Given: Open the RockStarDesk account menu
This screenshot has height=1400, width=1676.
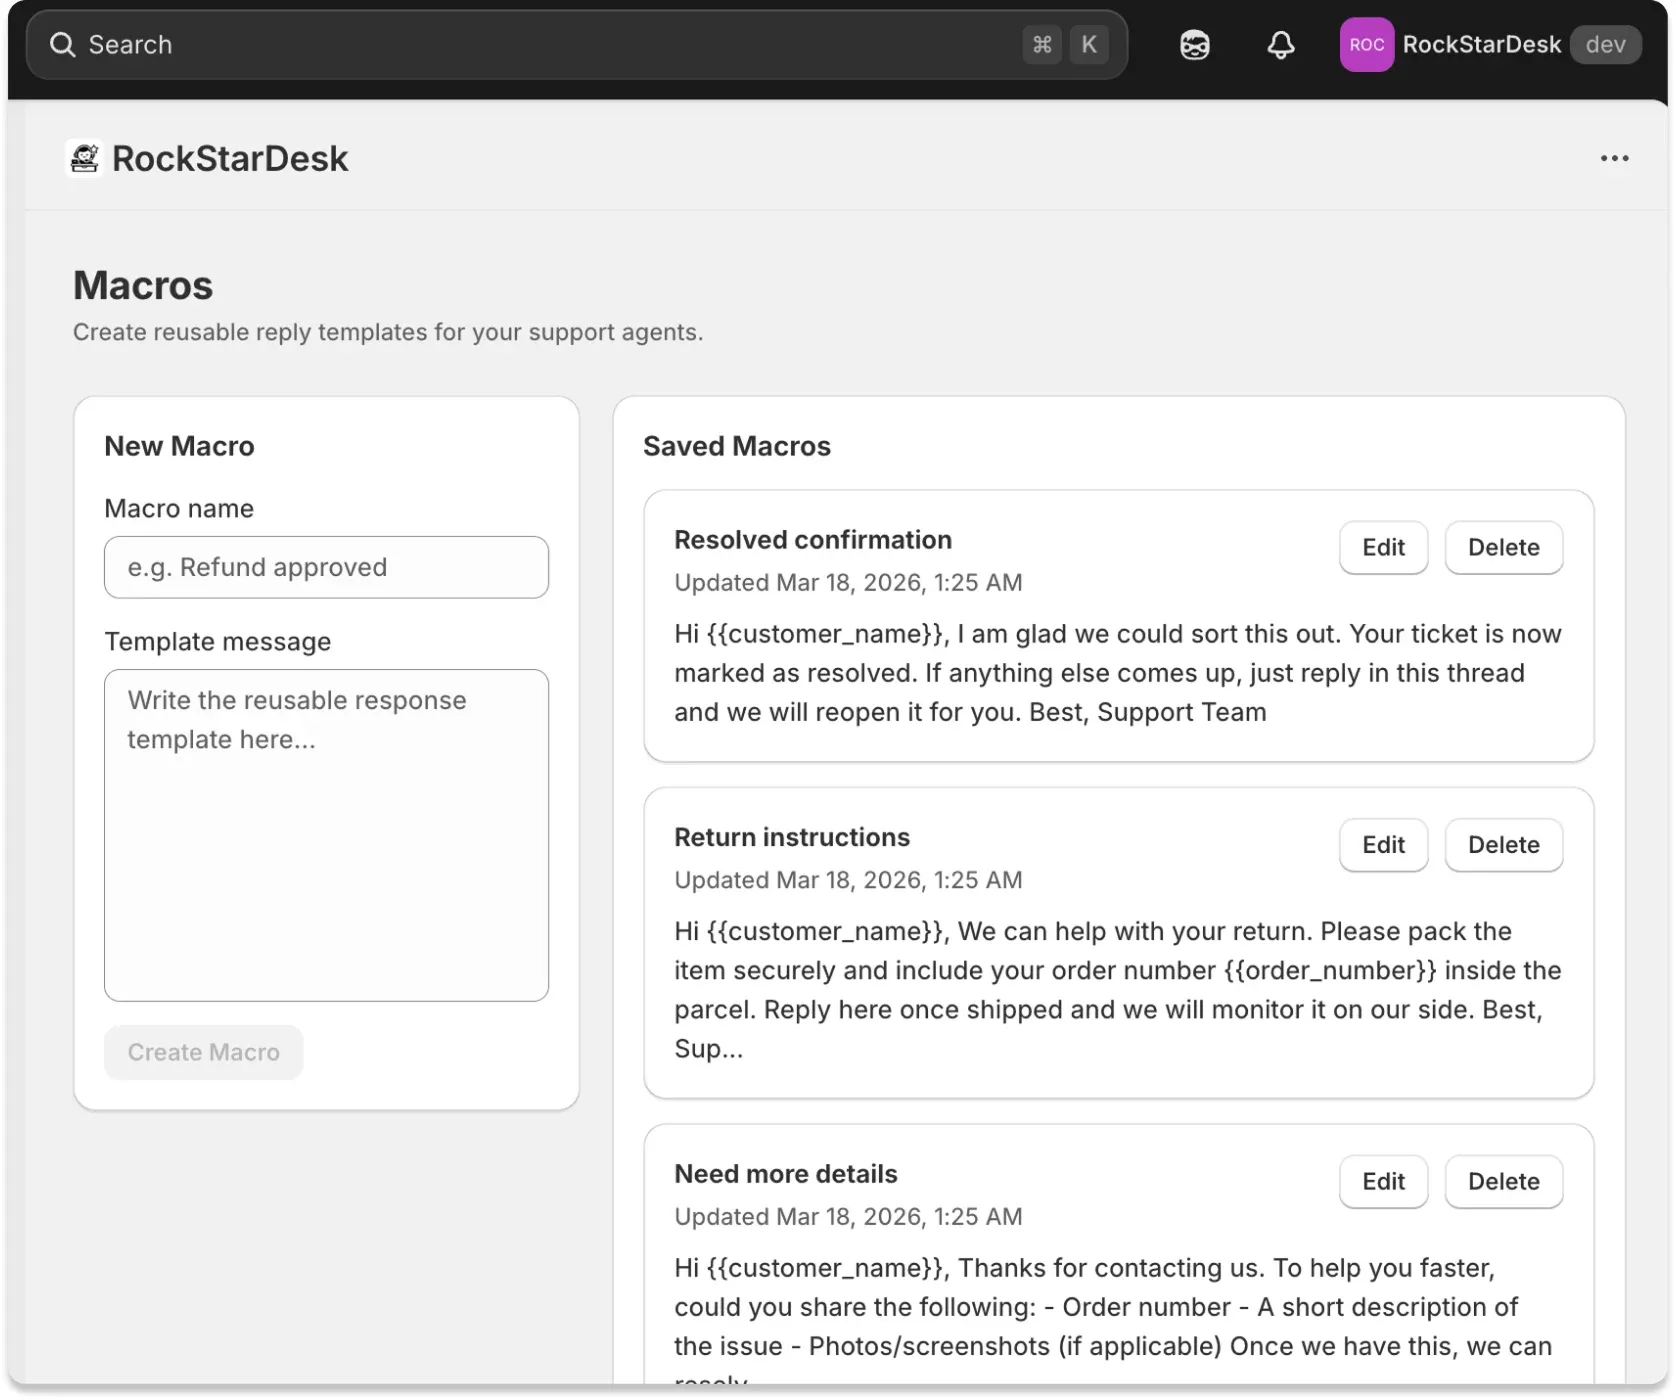Looking at the screenshot, I should [1490, 45].
